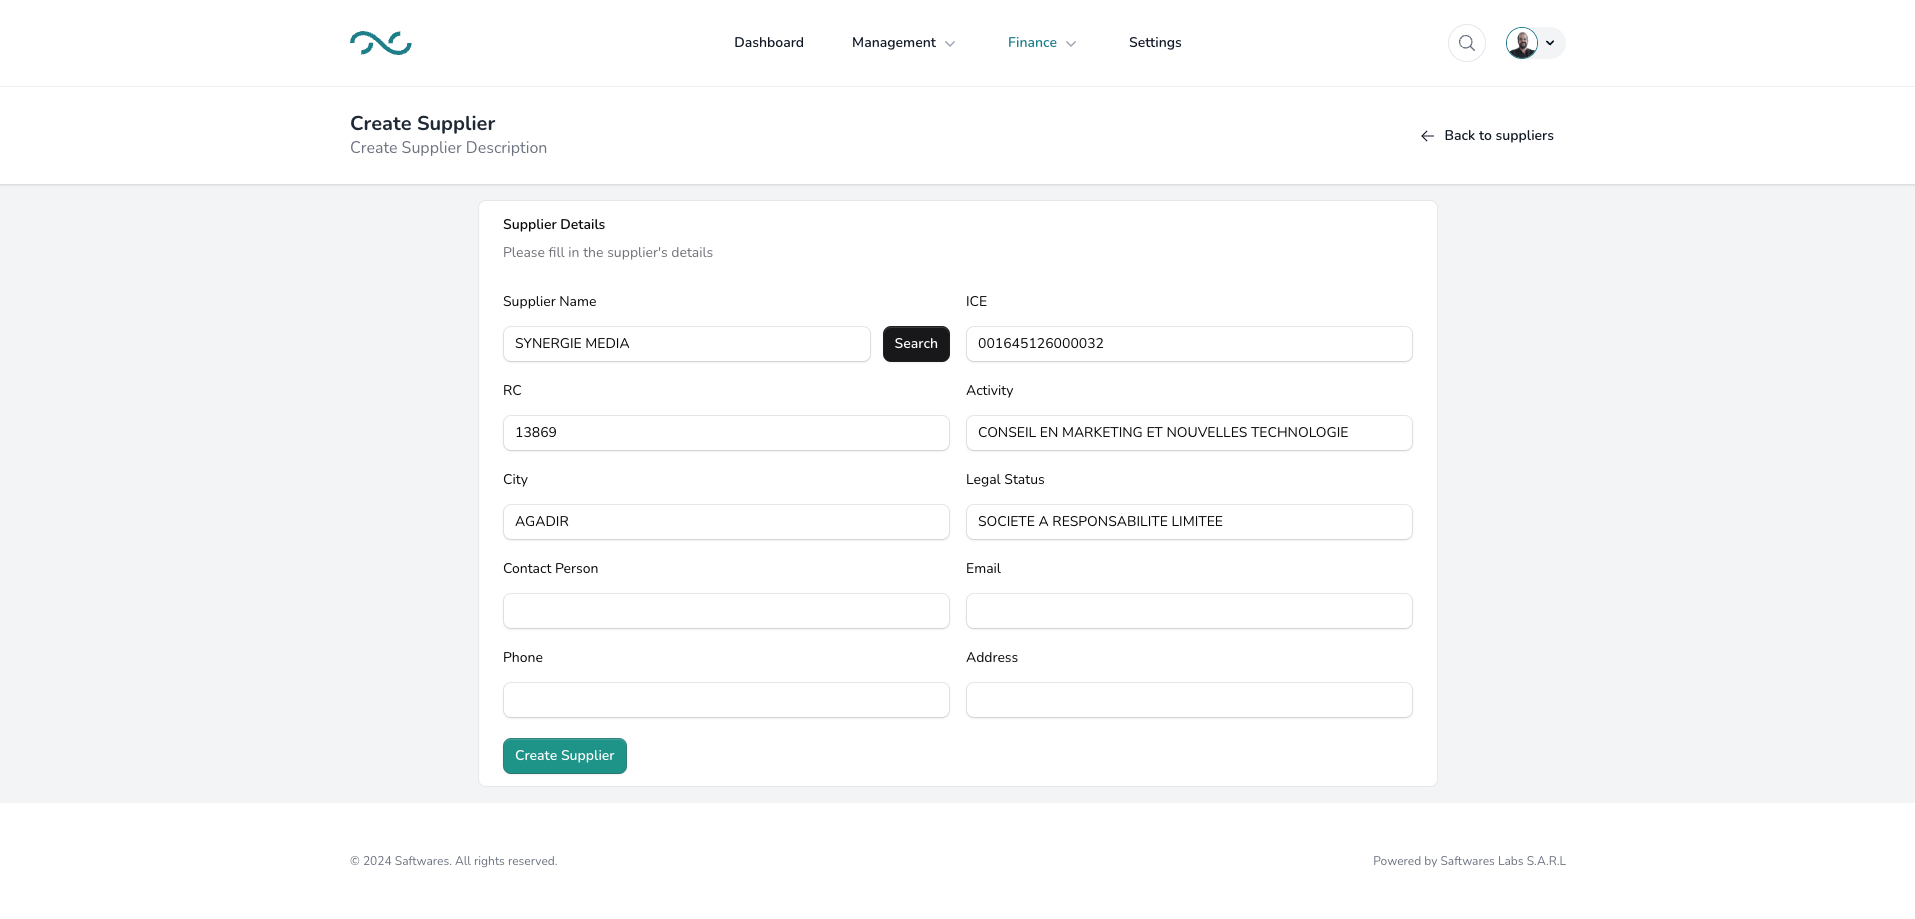1915x919 pixels.
Task: Select the empty Phone field
Action: pos(725,700)
